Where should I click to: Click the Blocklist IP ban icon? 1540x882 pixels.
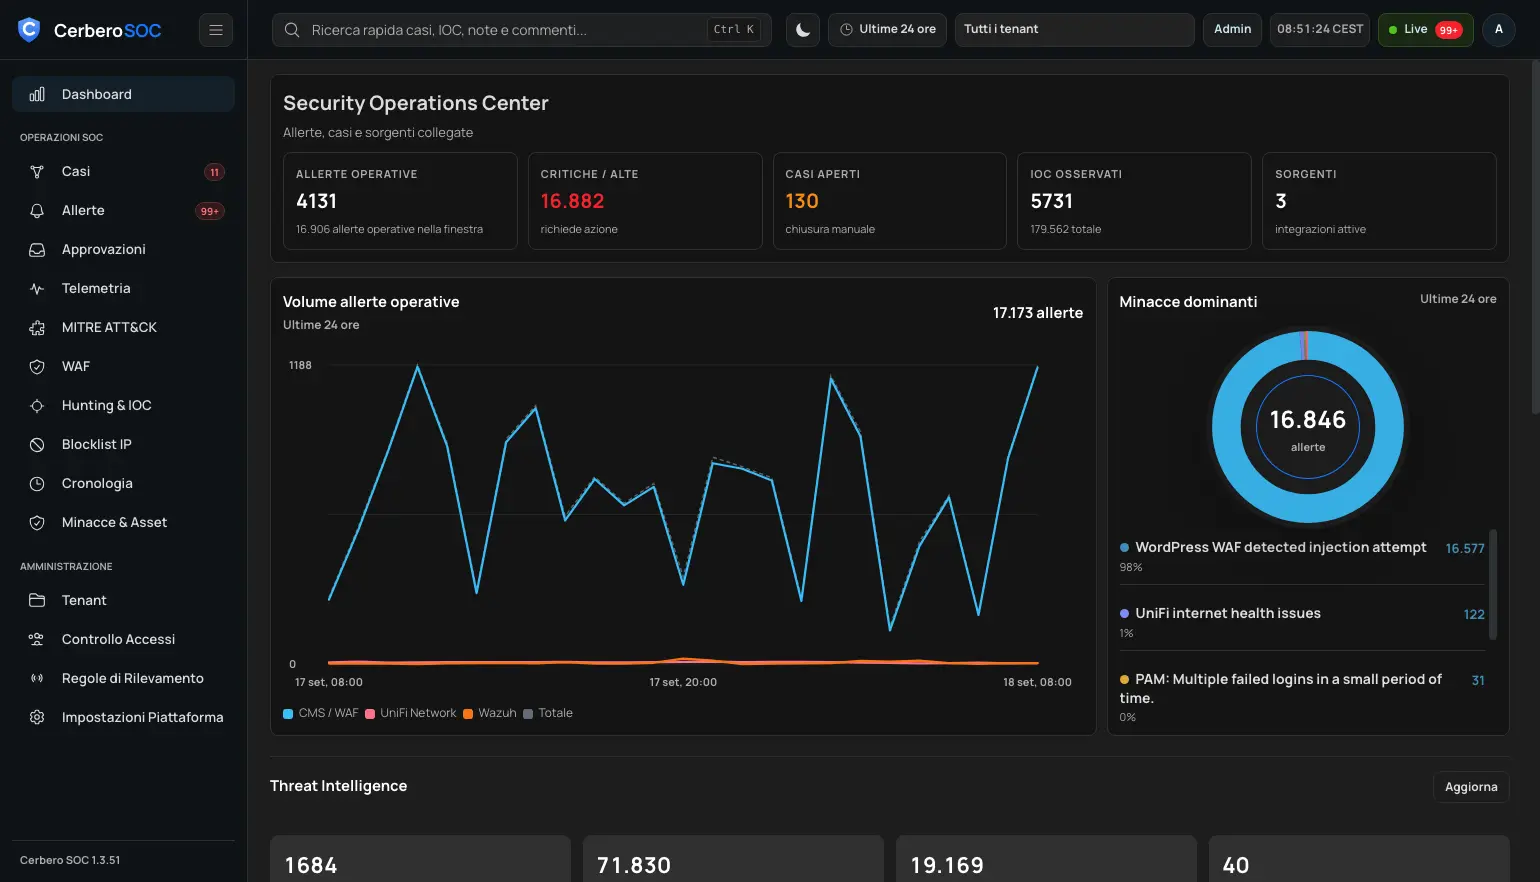37,445
